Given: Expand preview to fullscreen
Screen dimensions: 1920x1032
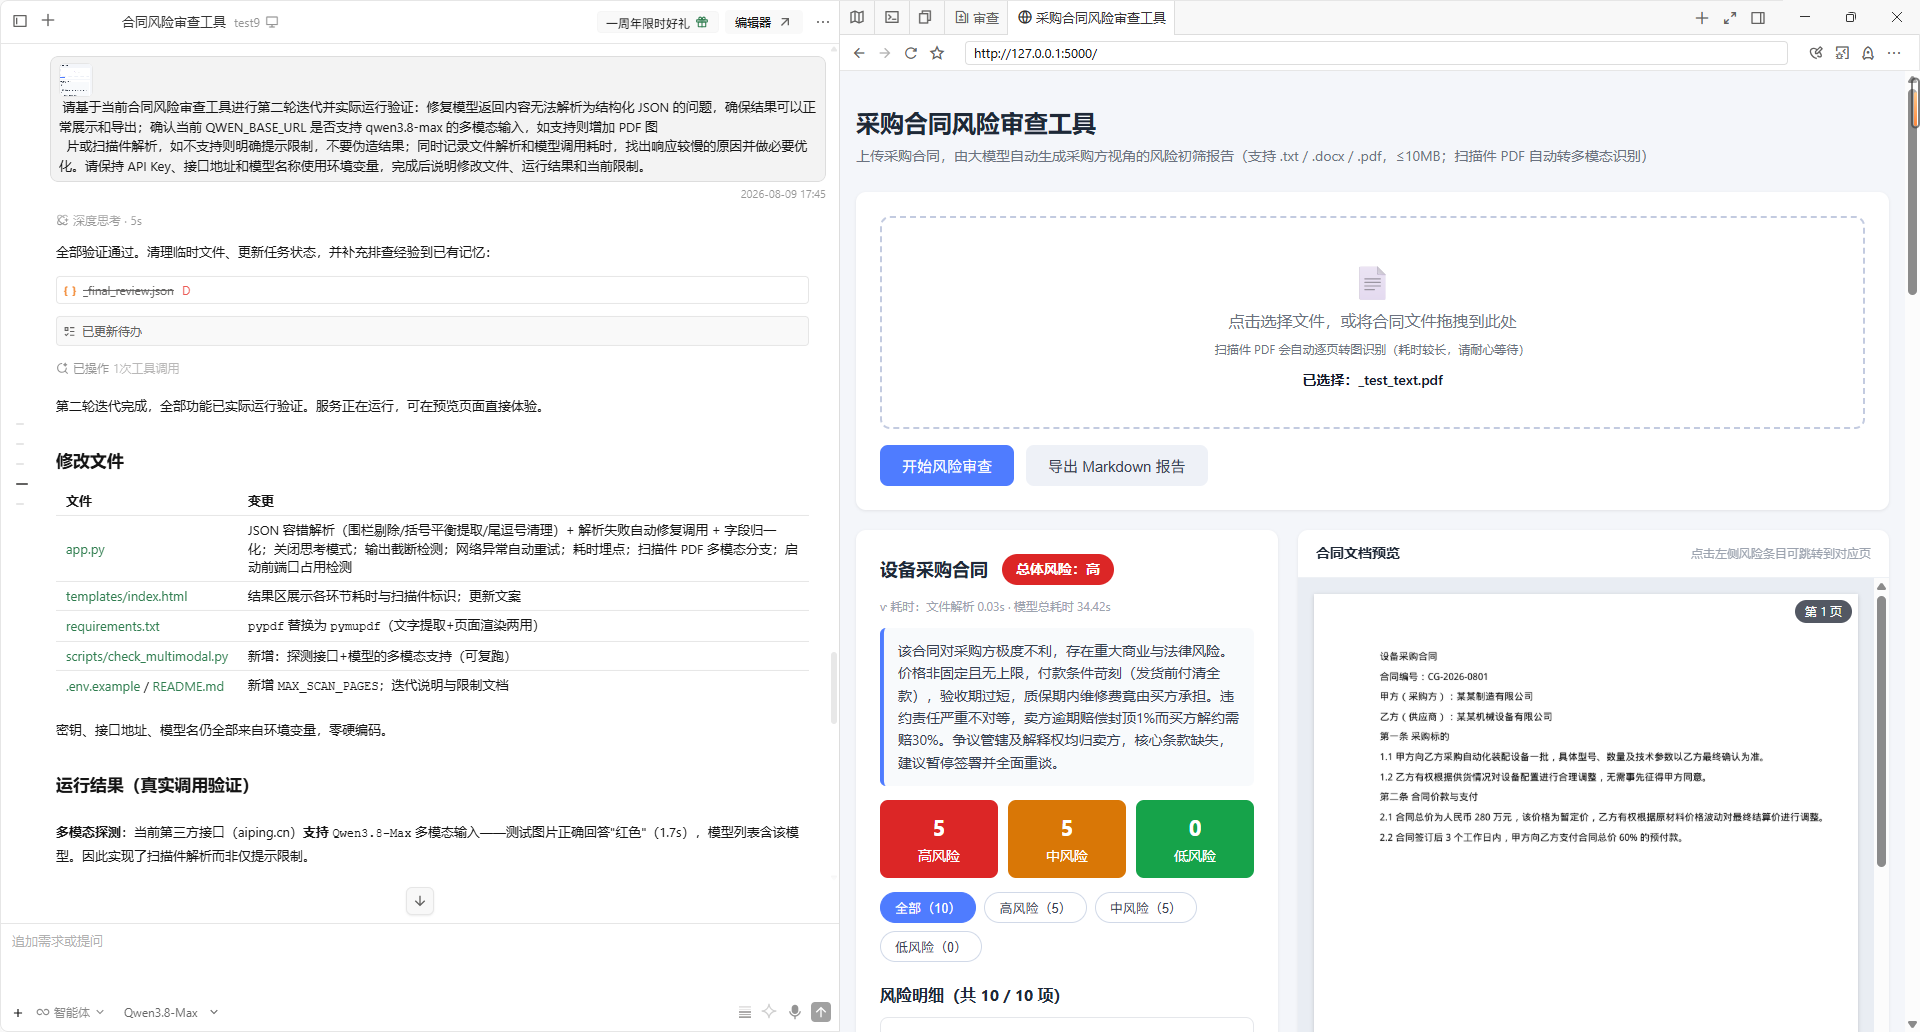Looking at the screenshot, I should pyautogui.click(x=1730, y=18).
